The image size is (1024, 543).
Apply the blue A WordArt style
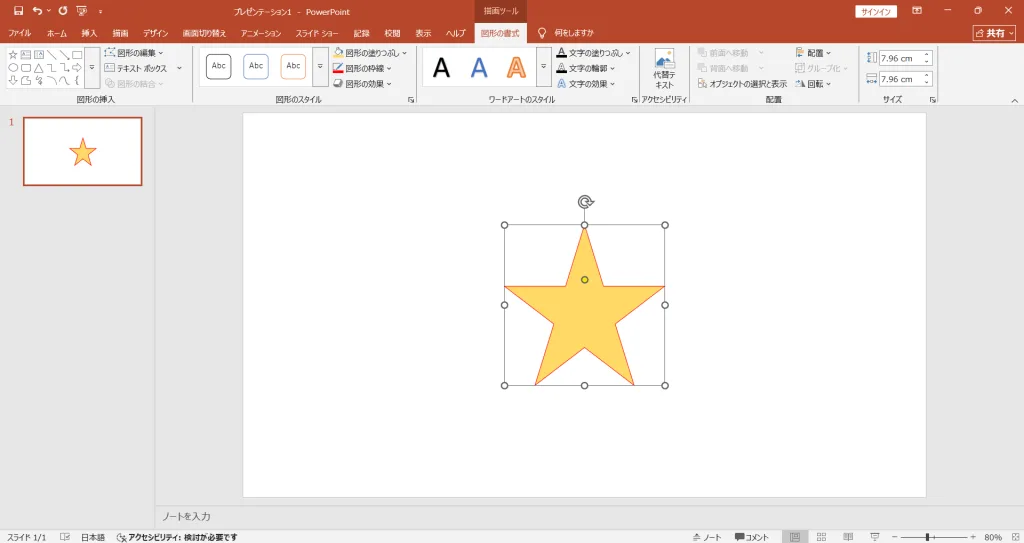[x=479, y=67]
